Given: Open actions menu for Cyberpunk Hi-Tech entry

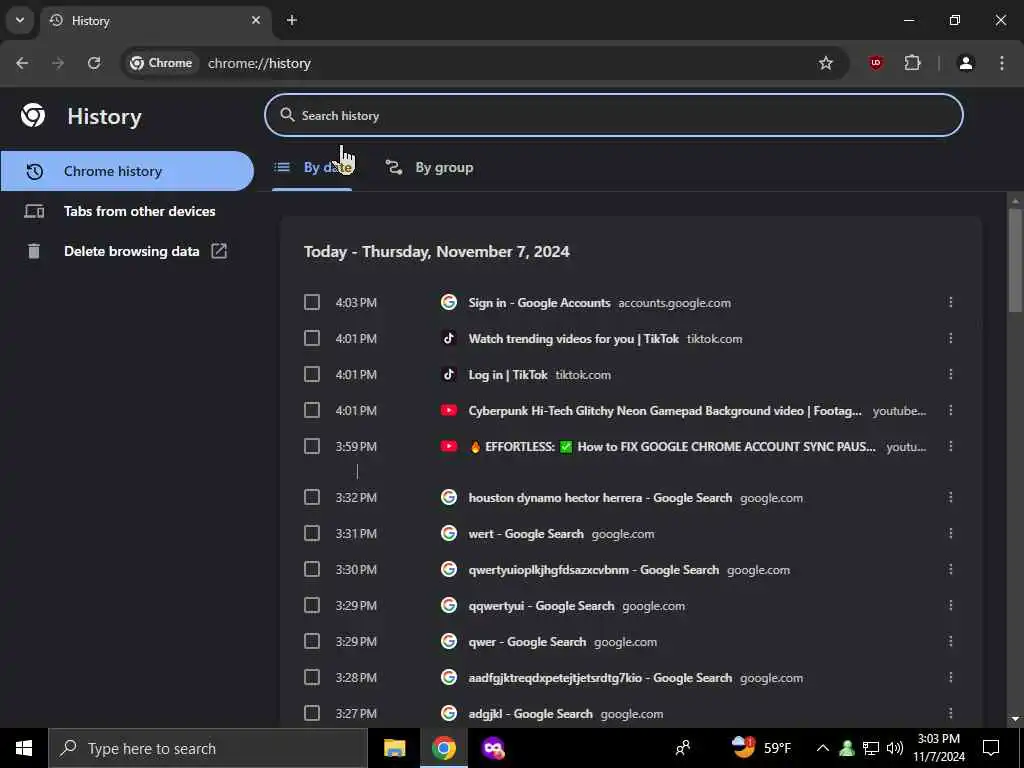Looking at the screenshot, I should tap(950, 410).
